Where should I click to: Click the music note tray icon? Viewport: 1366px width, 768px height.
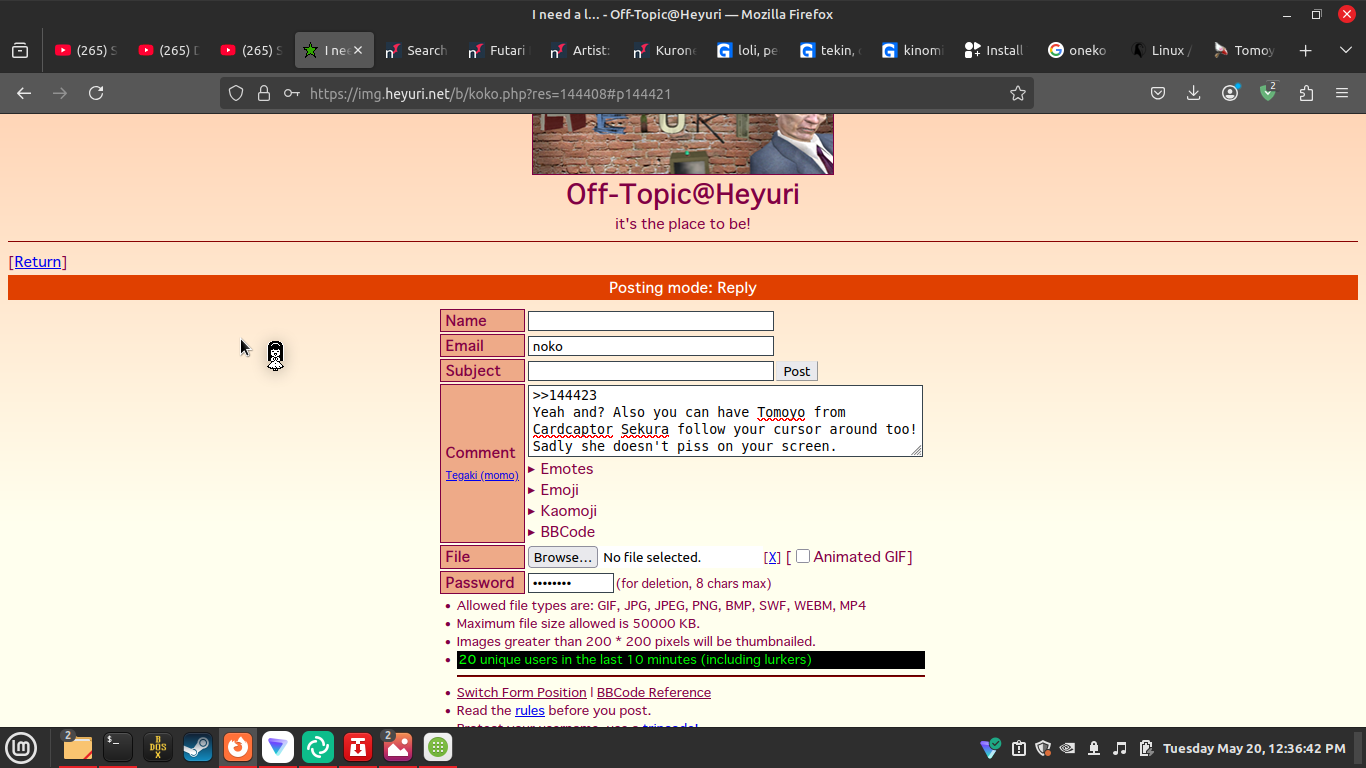coord(1120,748)
